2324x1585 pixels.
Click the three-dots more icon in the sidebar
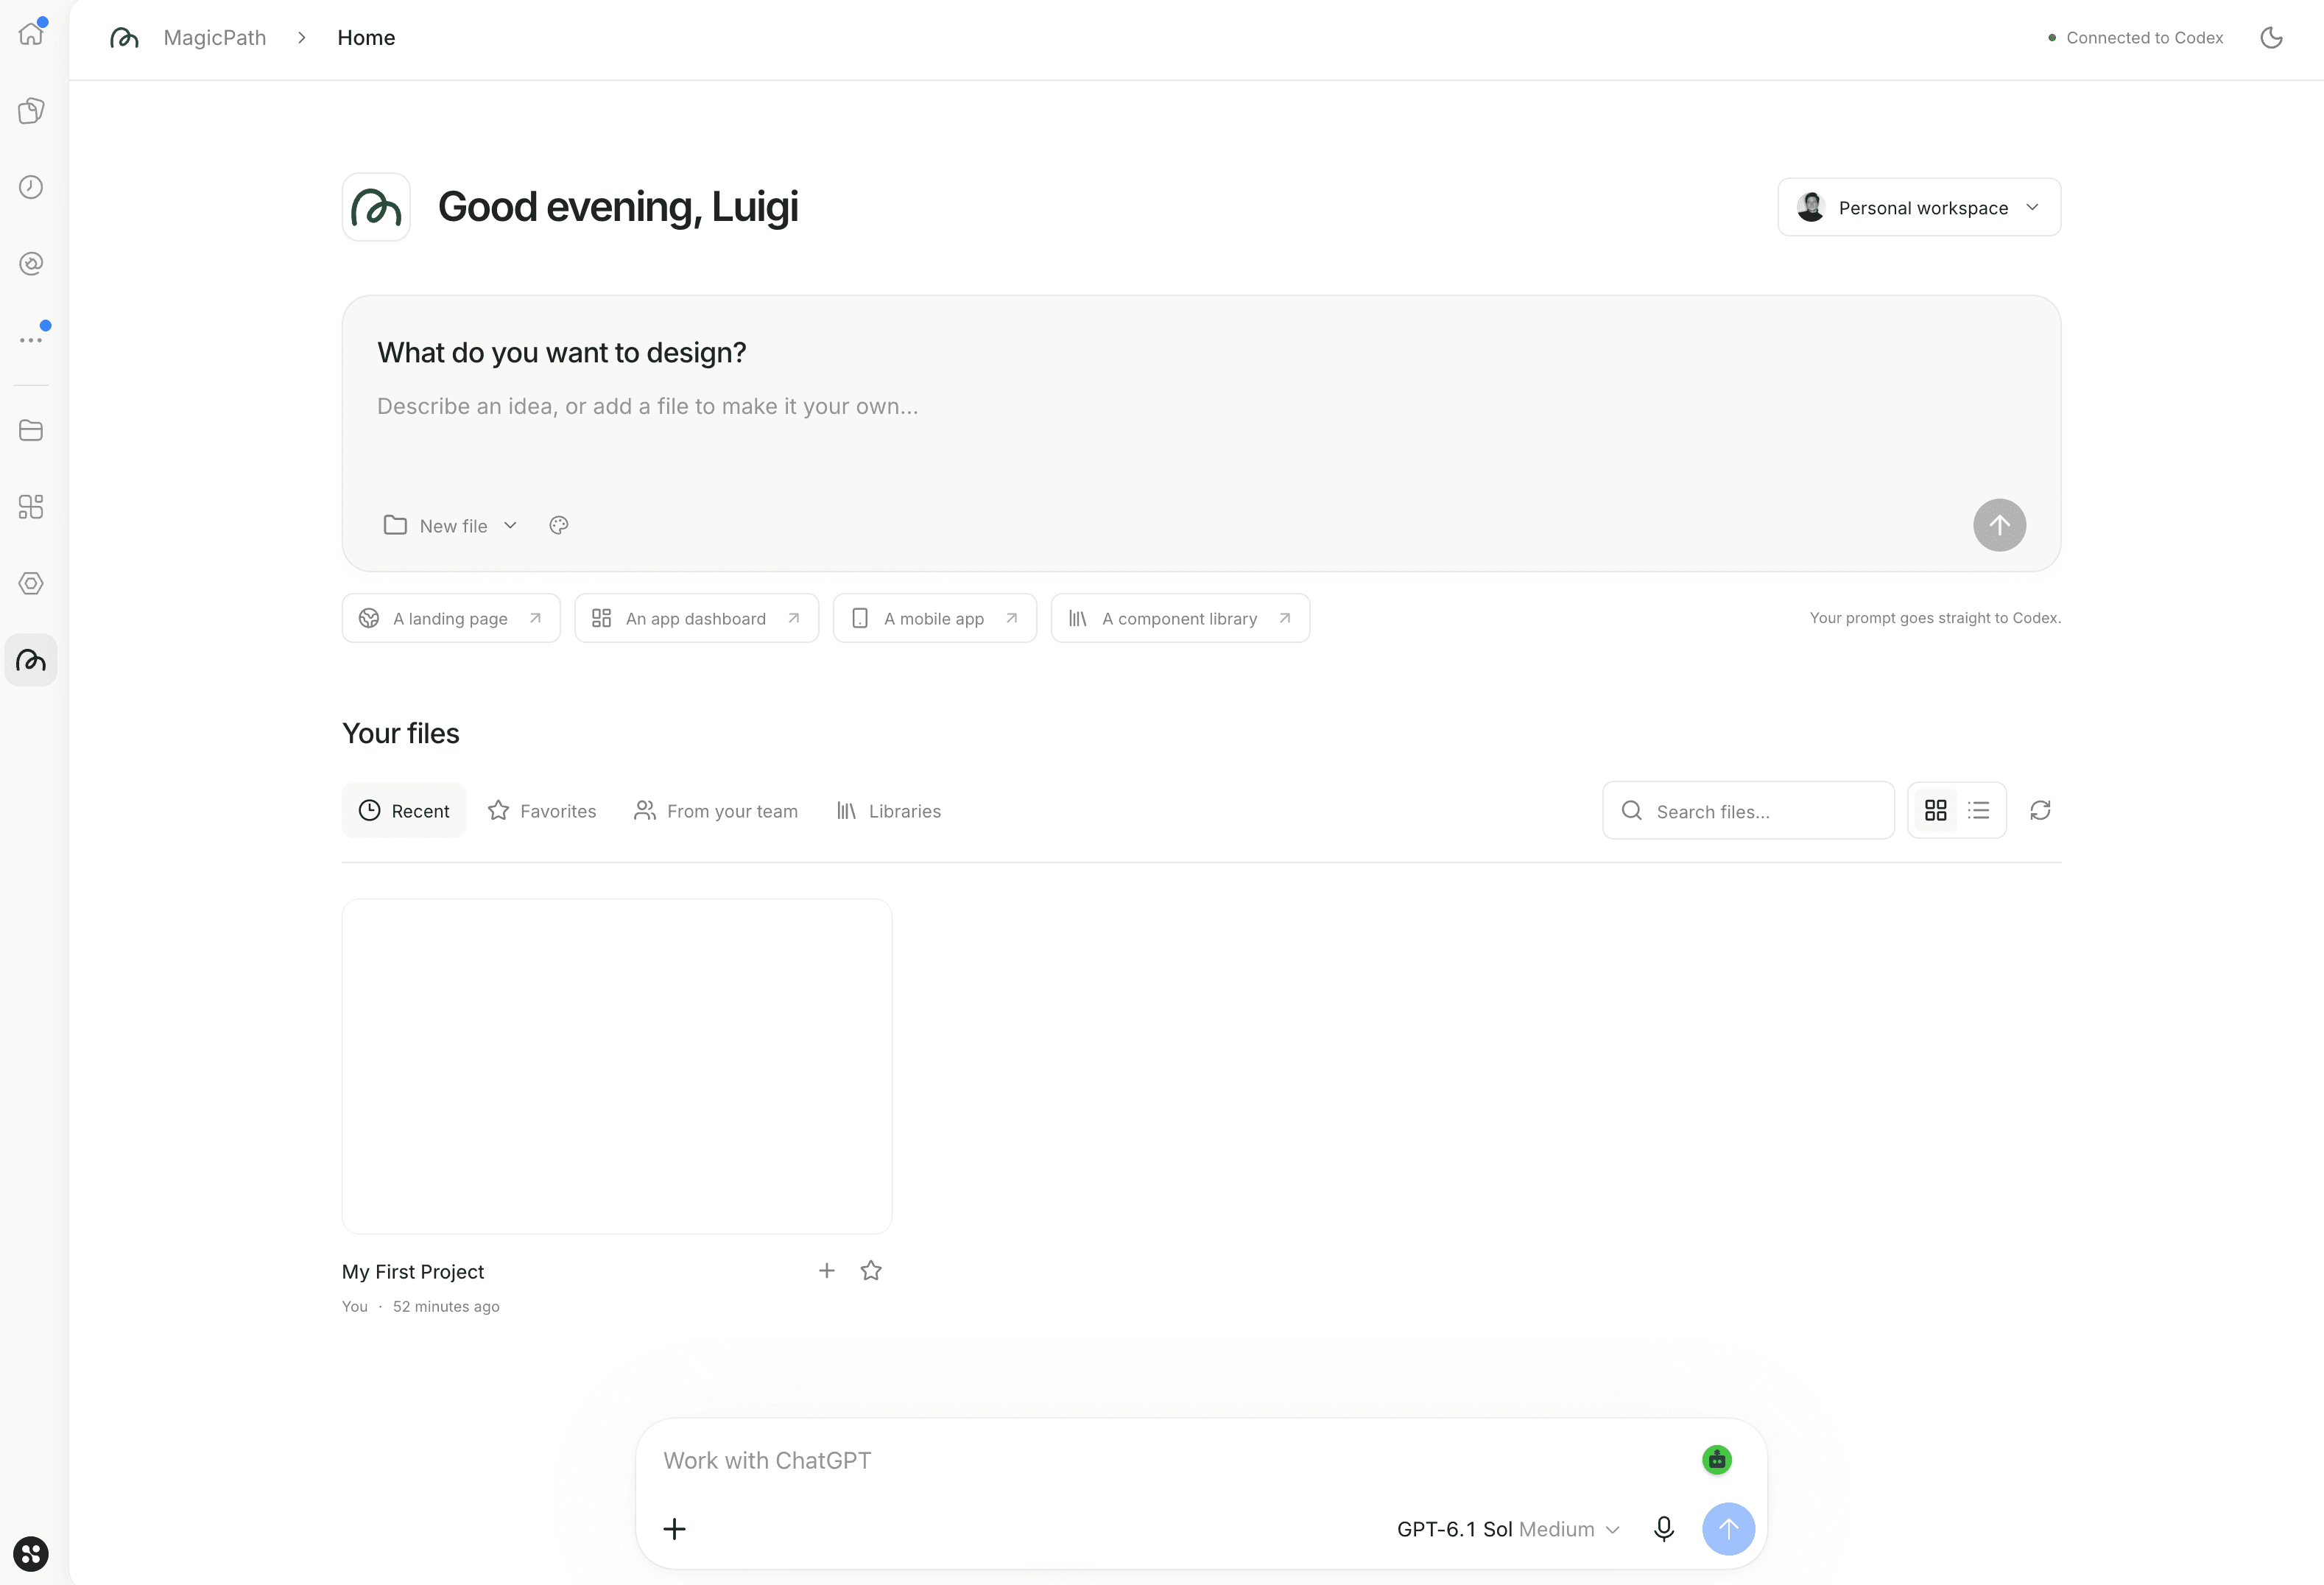31,340
